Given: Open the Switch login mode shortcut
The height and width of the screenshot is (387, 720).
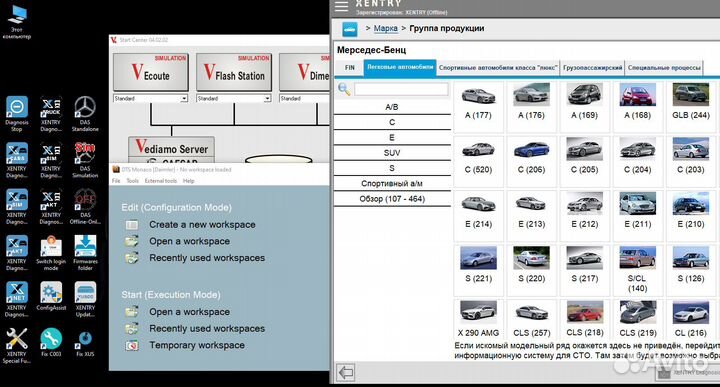Looking at the screenshot, I should [x=51, y=252].
